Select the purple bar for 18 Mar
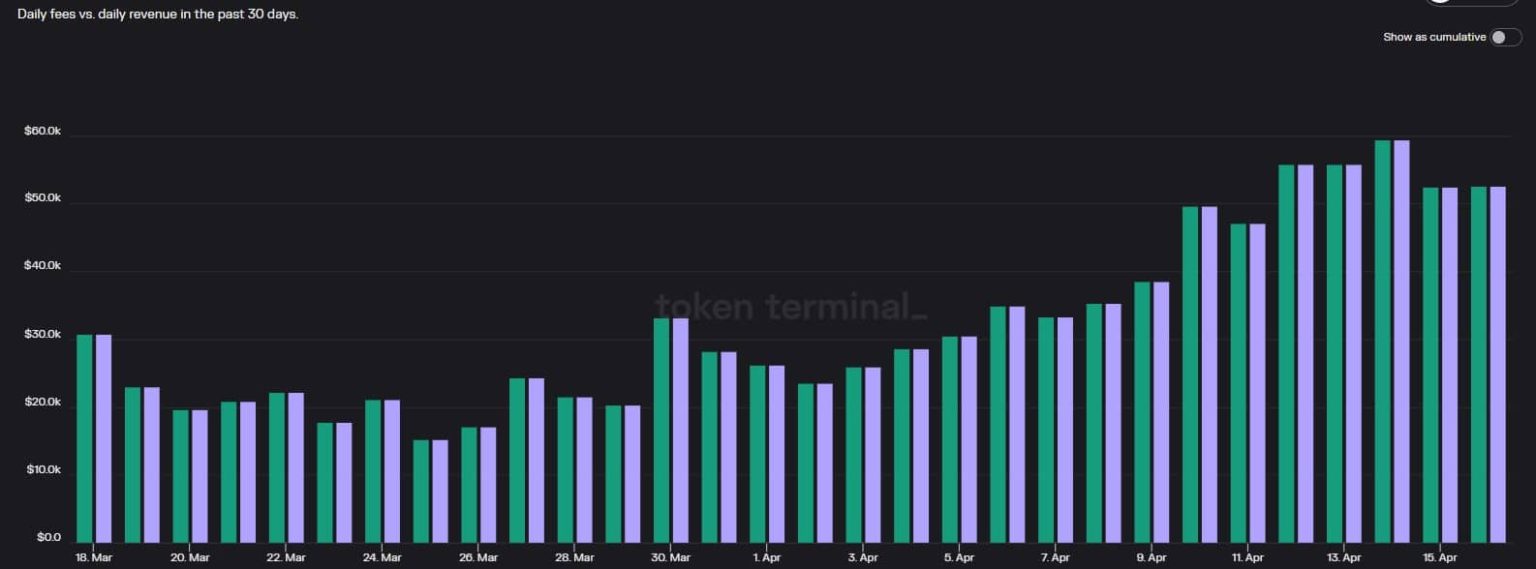Viewport: 1536px width, 569px height. pyautogui.click(x=104, y=438)
